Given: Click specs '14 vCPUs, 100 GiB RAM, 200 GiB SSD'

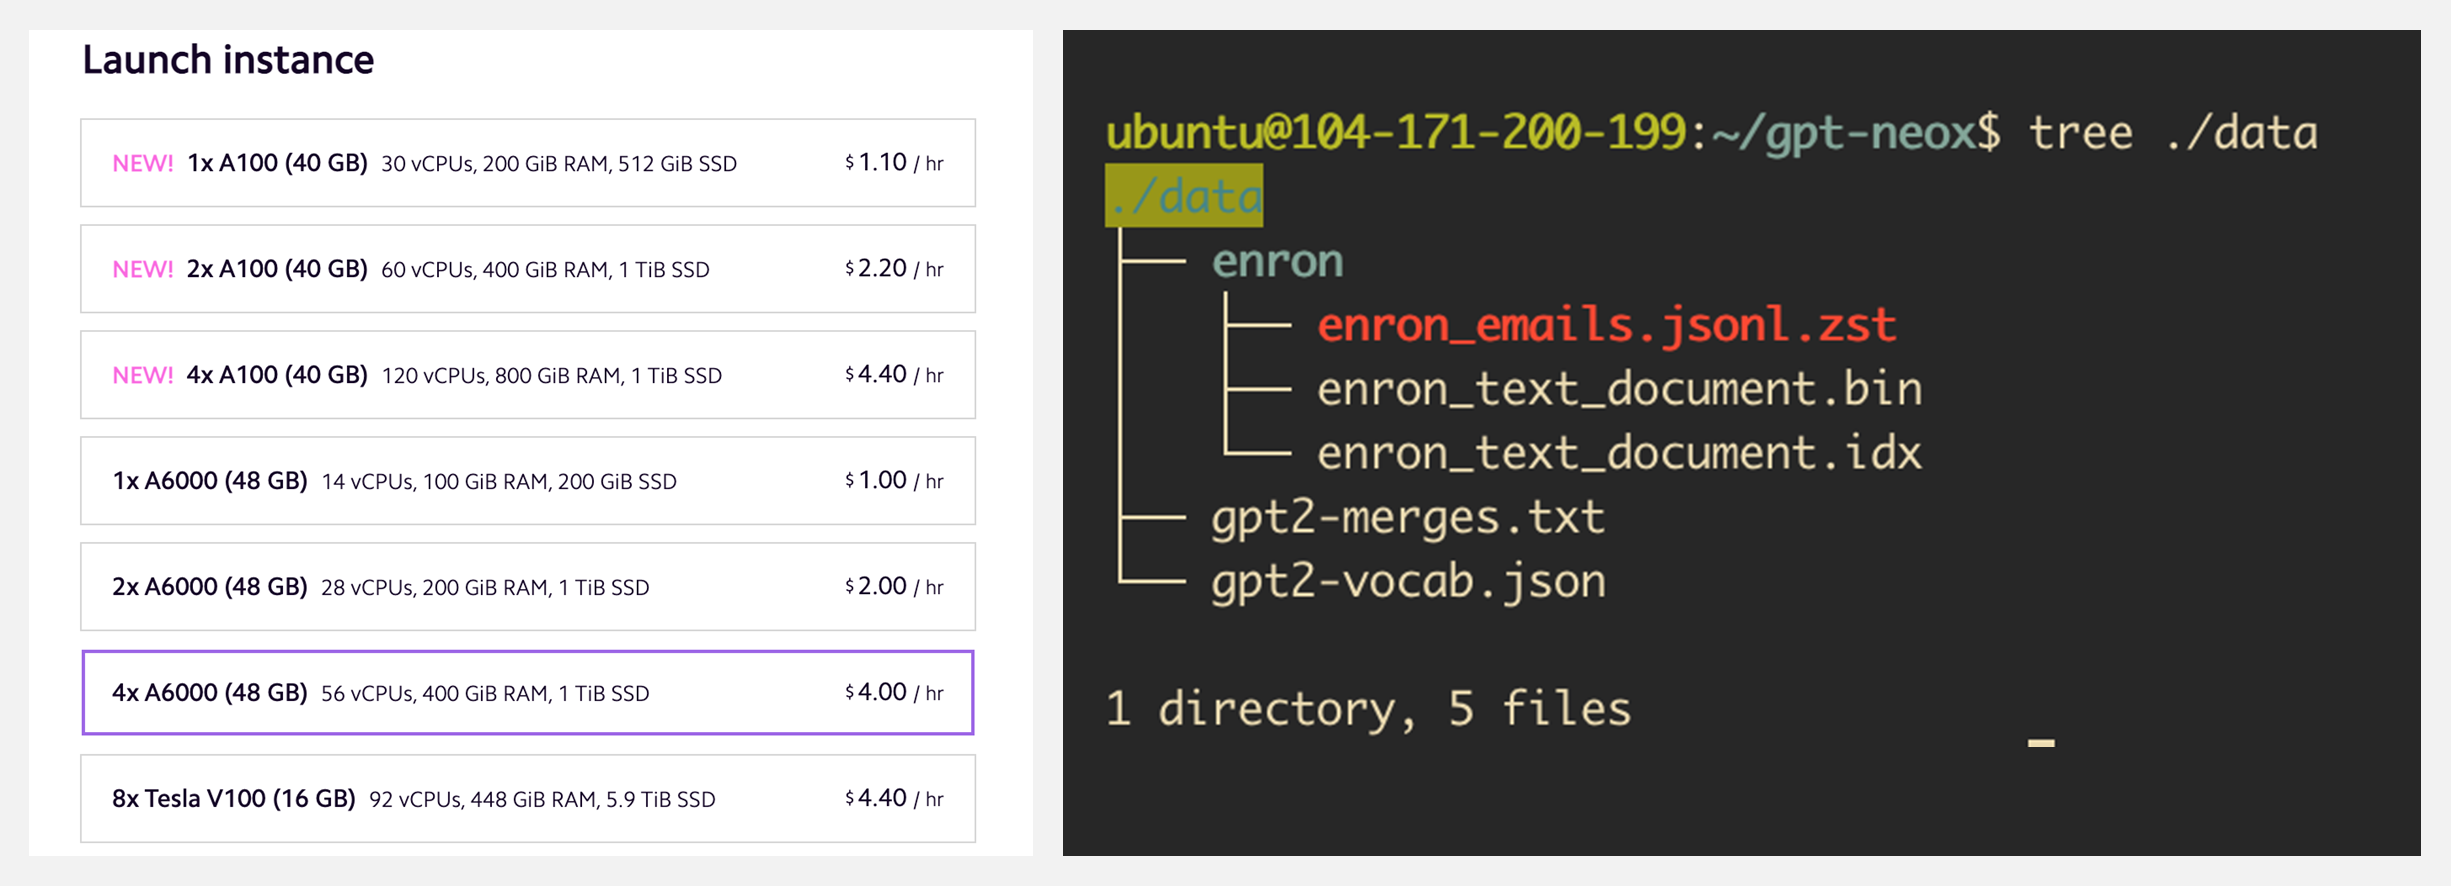Looking at the screenshot, I should click(499, 482).
